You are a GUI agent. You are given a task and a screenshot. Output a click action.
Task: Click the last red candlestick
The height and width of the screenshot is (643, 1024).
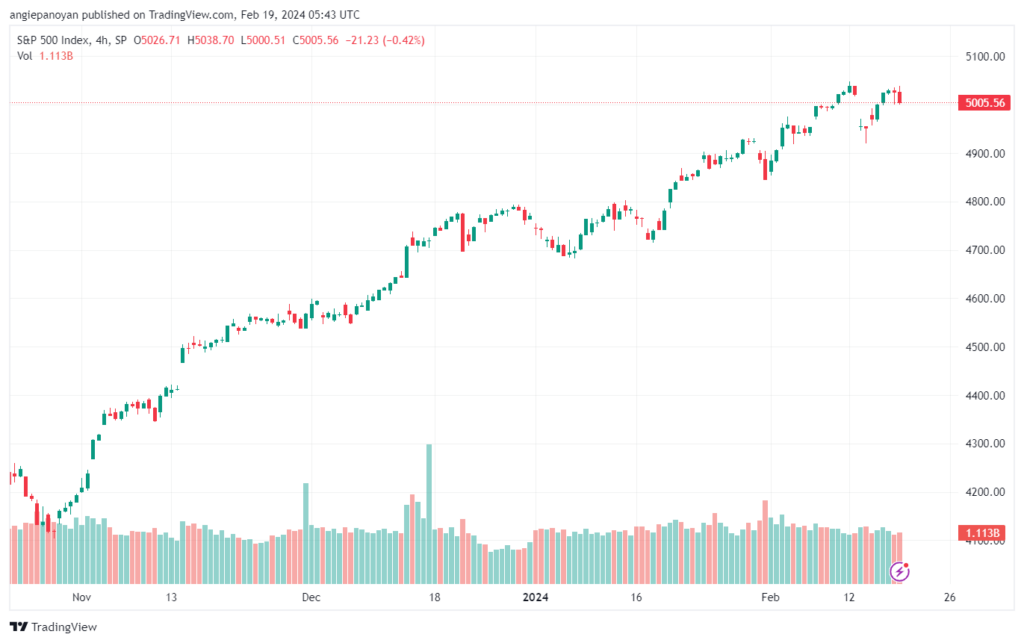(x=900, y=96)
